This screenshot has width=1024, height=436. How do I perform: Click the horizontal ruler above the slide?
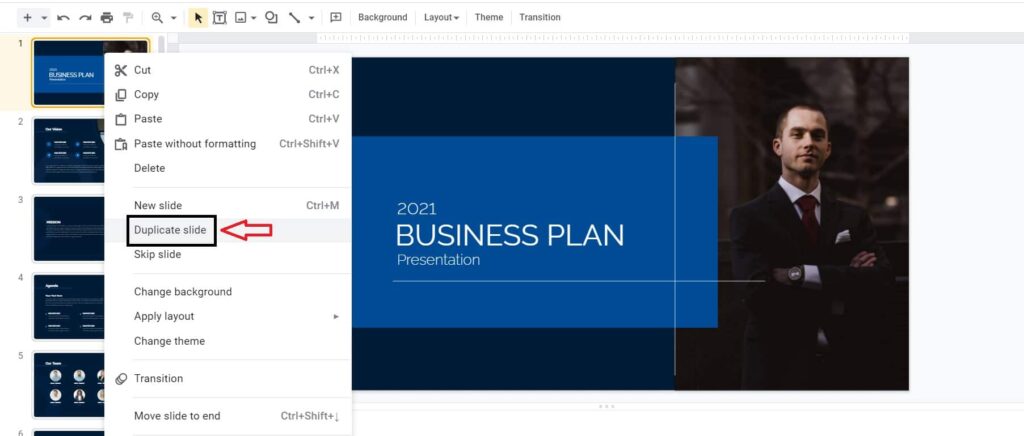click(613, 38)
